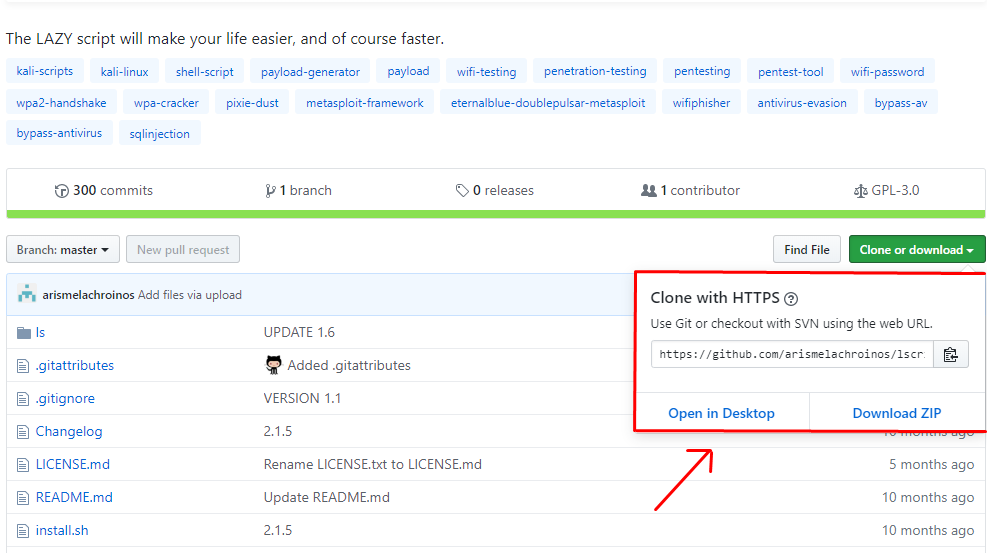Copy clone URL with the clipboard icon
Viewport: 987px width, 553px height.
click(x=950, y=355)
